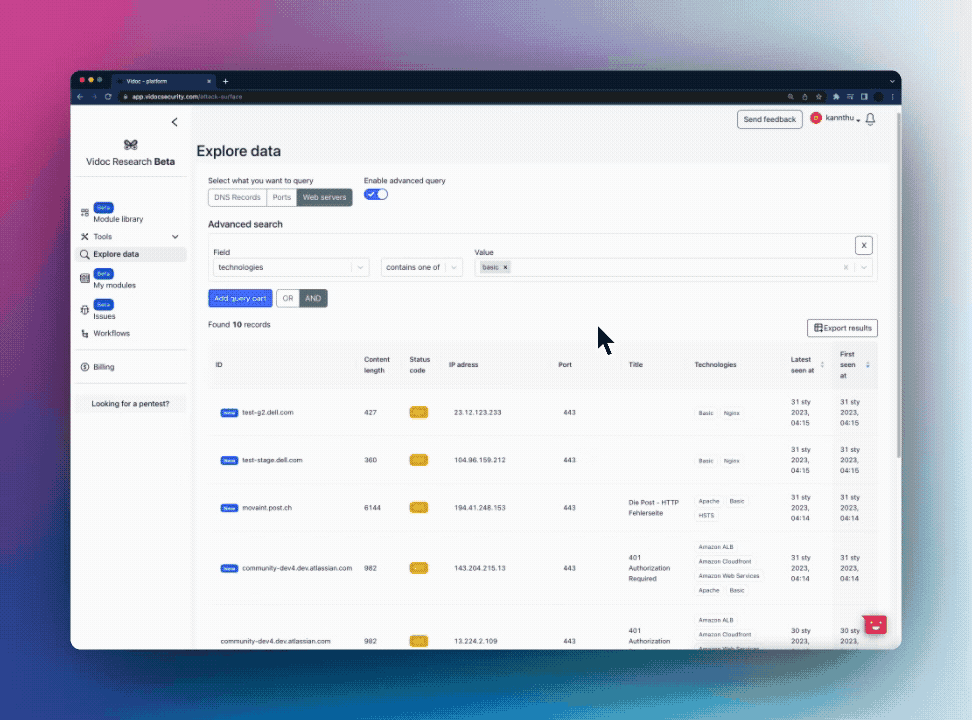Click HSTS tag in movaint.post.ch row

point(706,515)
